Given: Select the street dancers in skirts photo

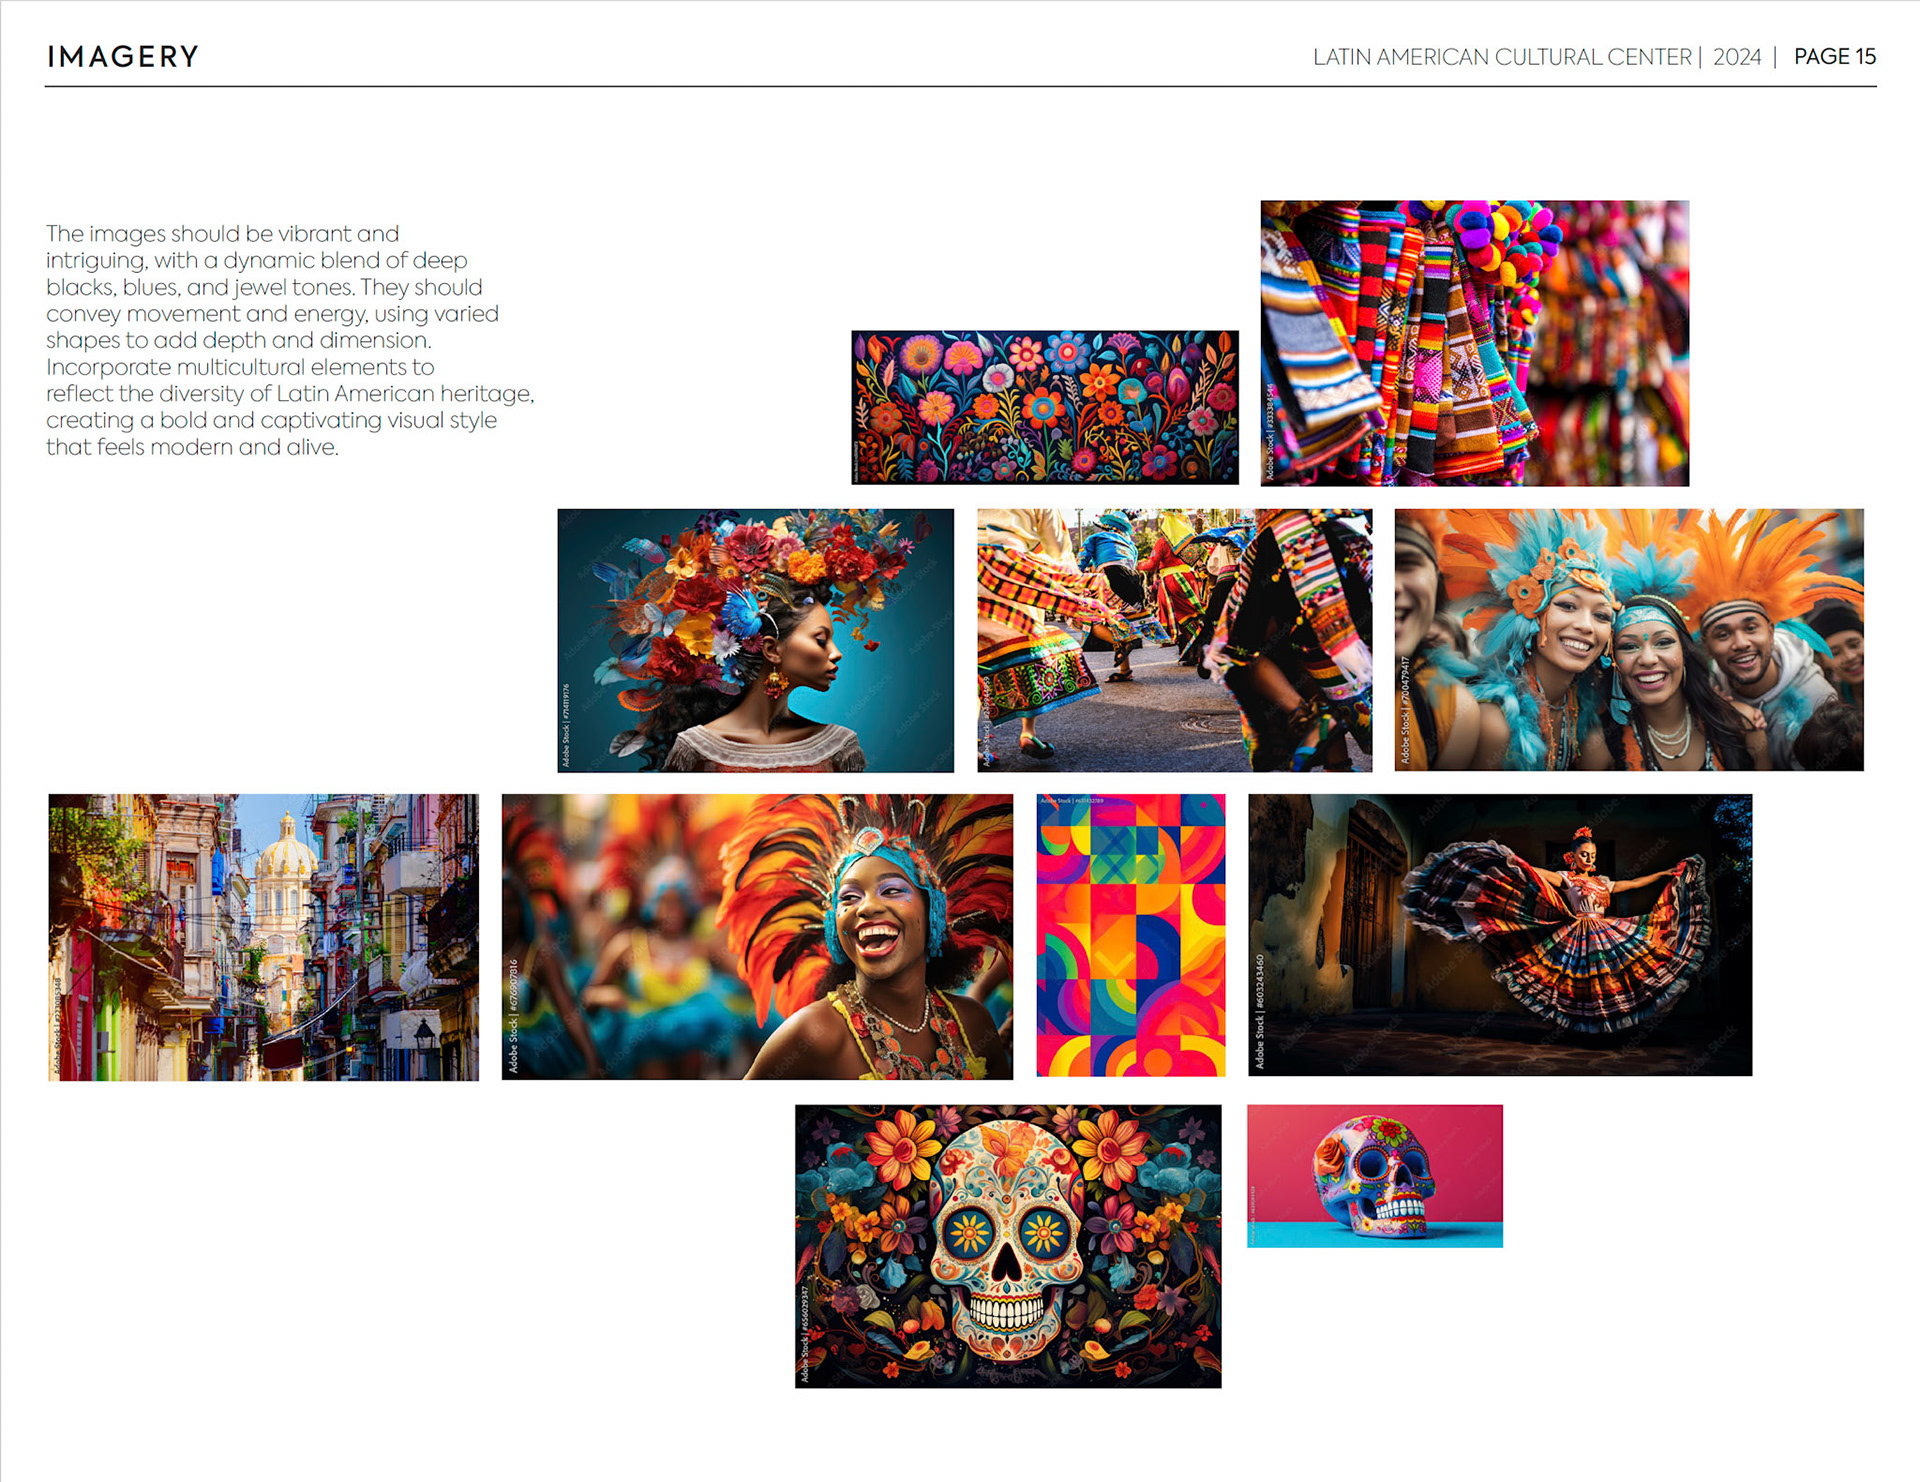Looking at the screenshot, I should pos(1174,640).
